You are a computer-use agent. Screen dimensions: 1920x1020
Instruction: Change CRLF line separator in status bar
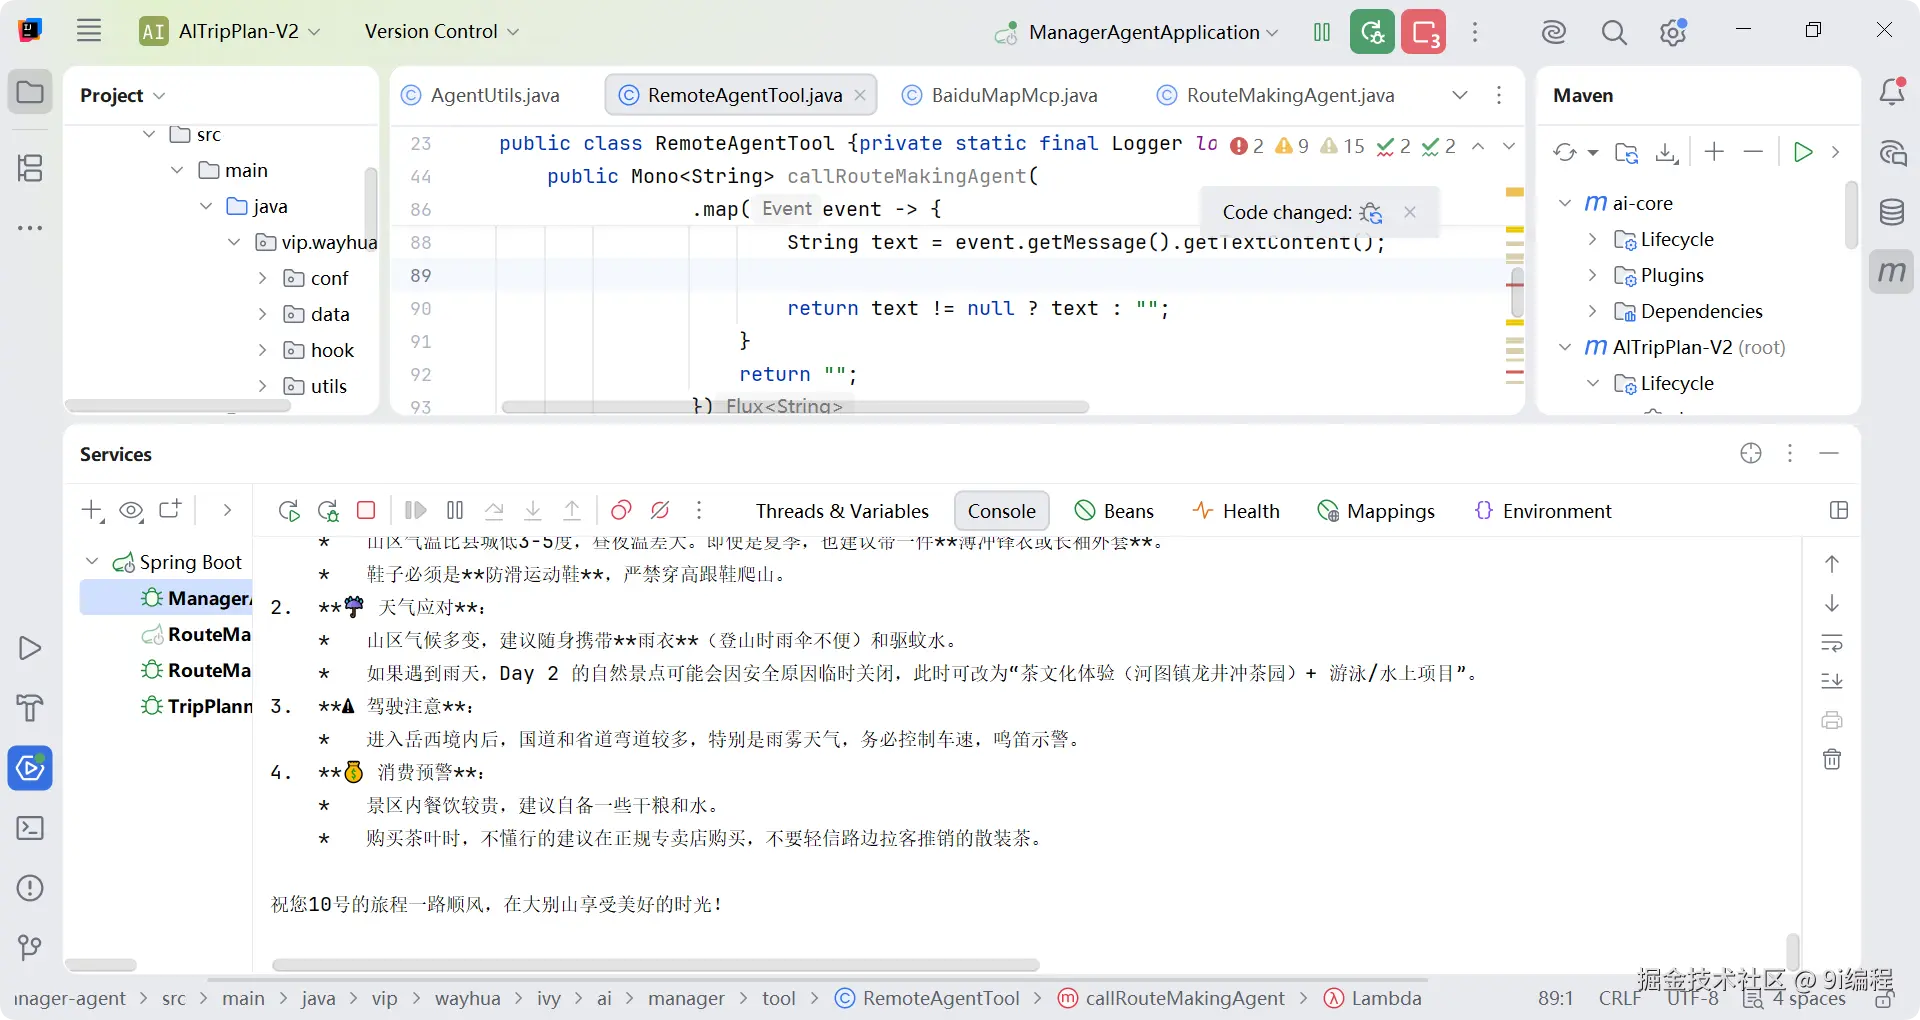pyautogui.click(x=1619, y=998)
